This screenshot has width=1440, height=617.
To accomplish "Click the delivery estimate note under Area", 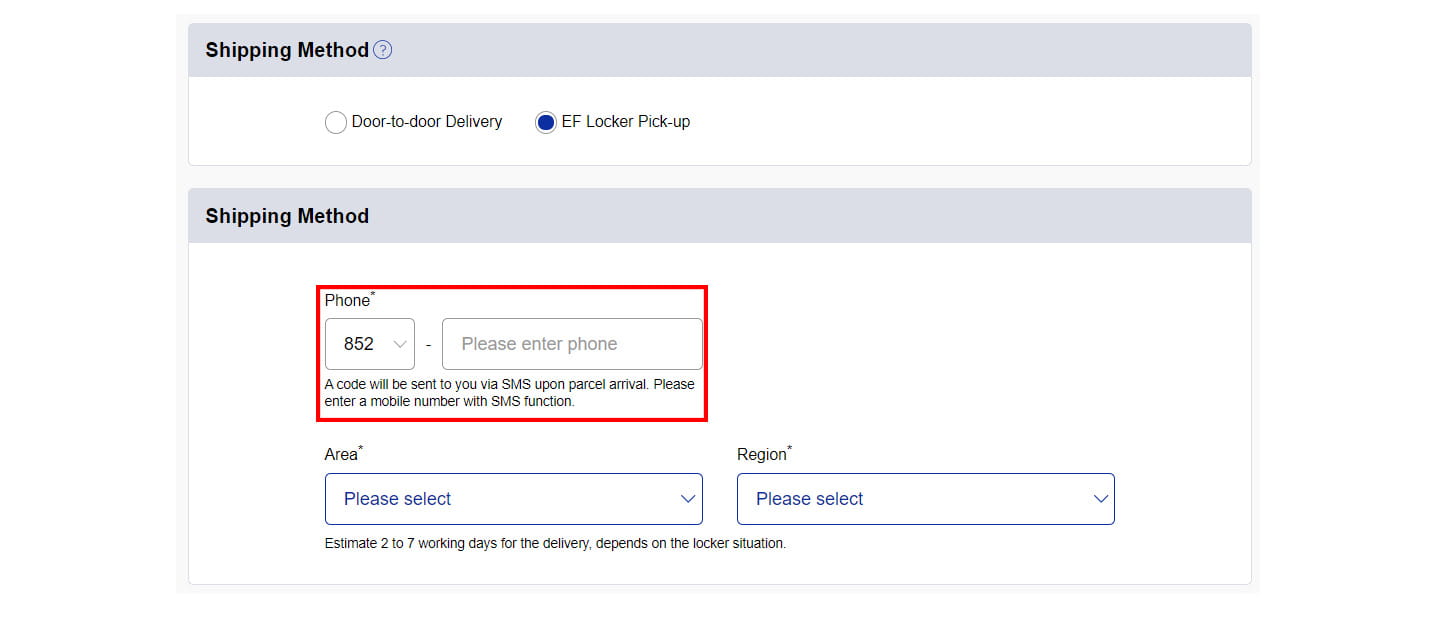I will tap(556, 544).
